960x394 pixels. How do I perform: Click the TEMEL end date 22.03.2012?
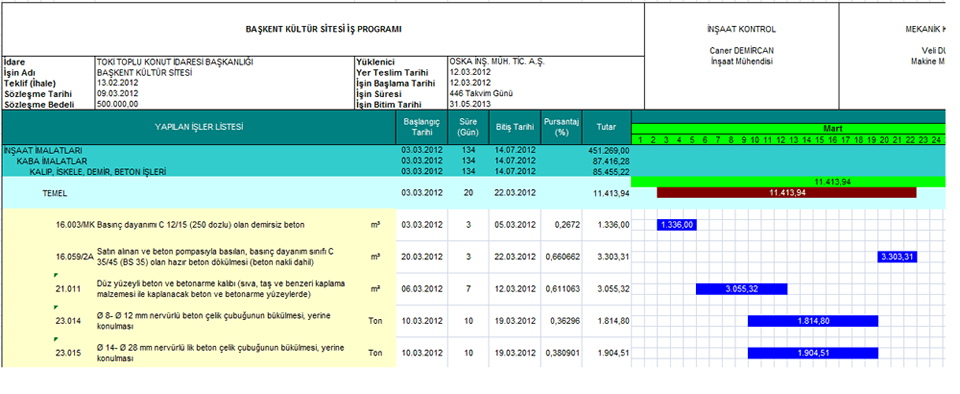515,193
